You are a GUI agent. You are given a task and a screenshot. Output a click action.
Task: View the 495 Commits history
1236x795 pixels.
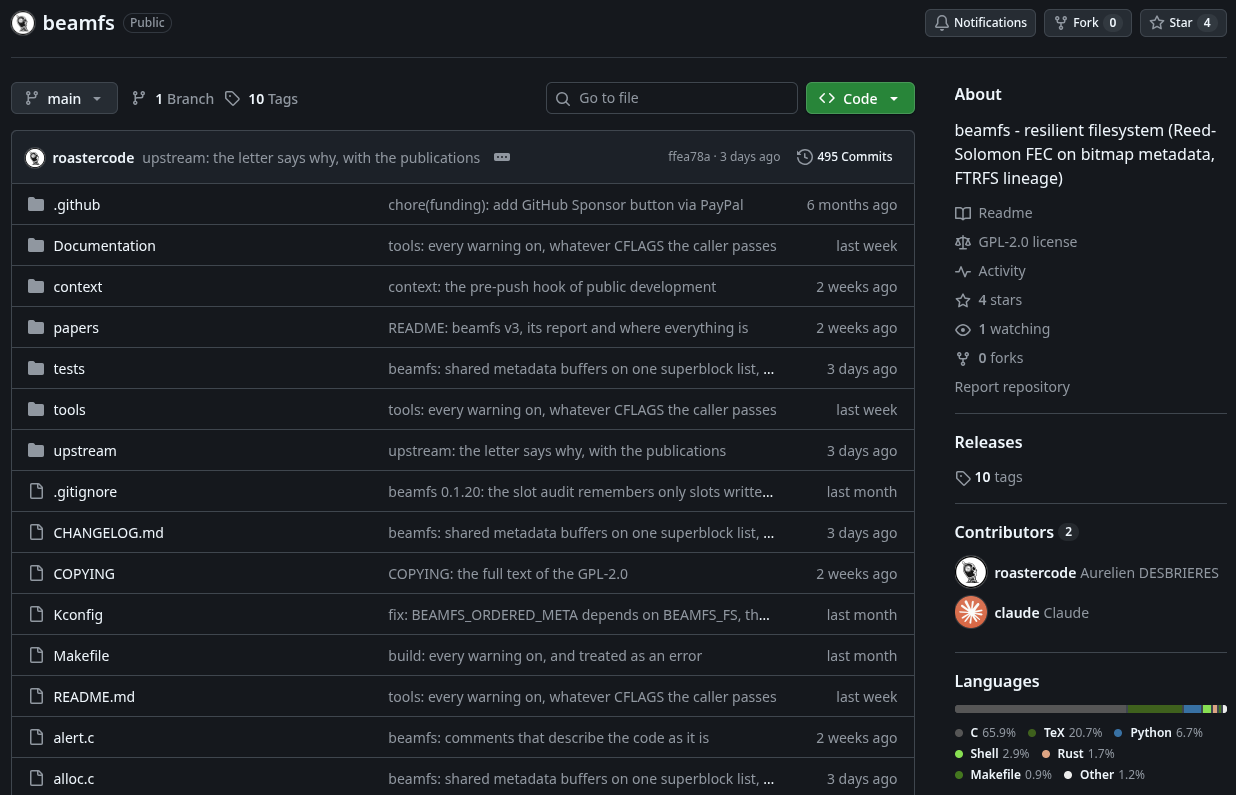845,157
